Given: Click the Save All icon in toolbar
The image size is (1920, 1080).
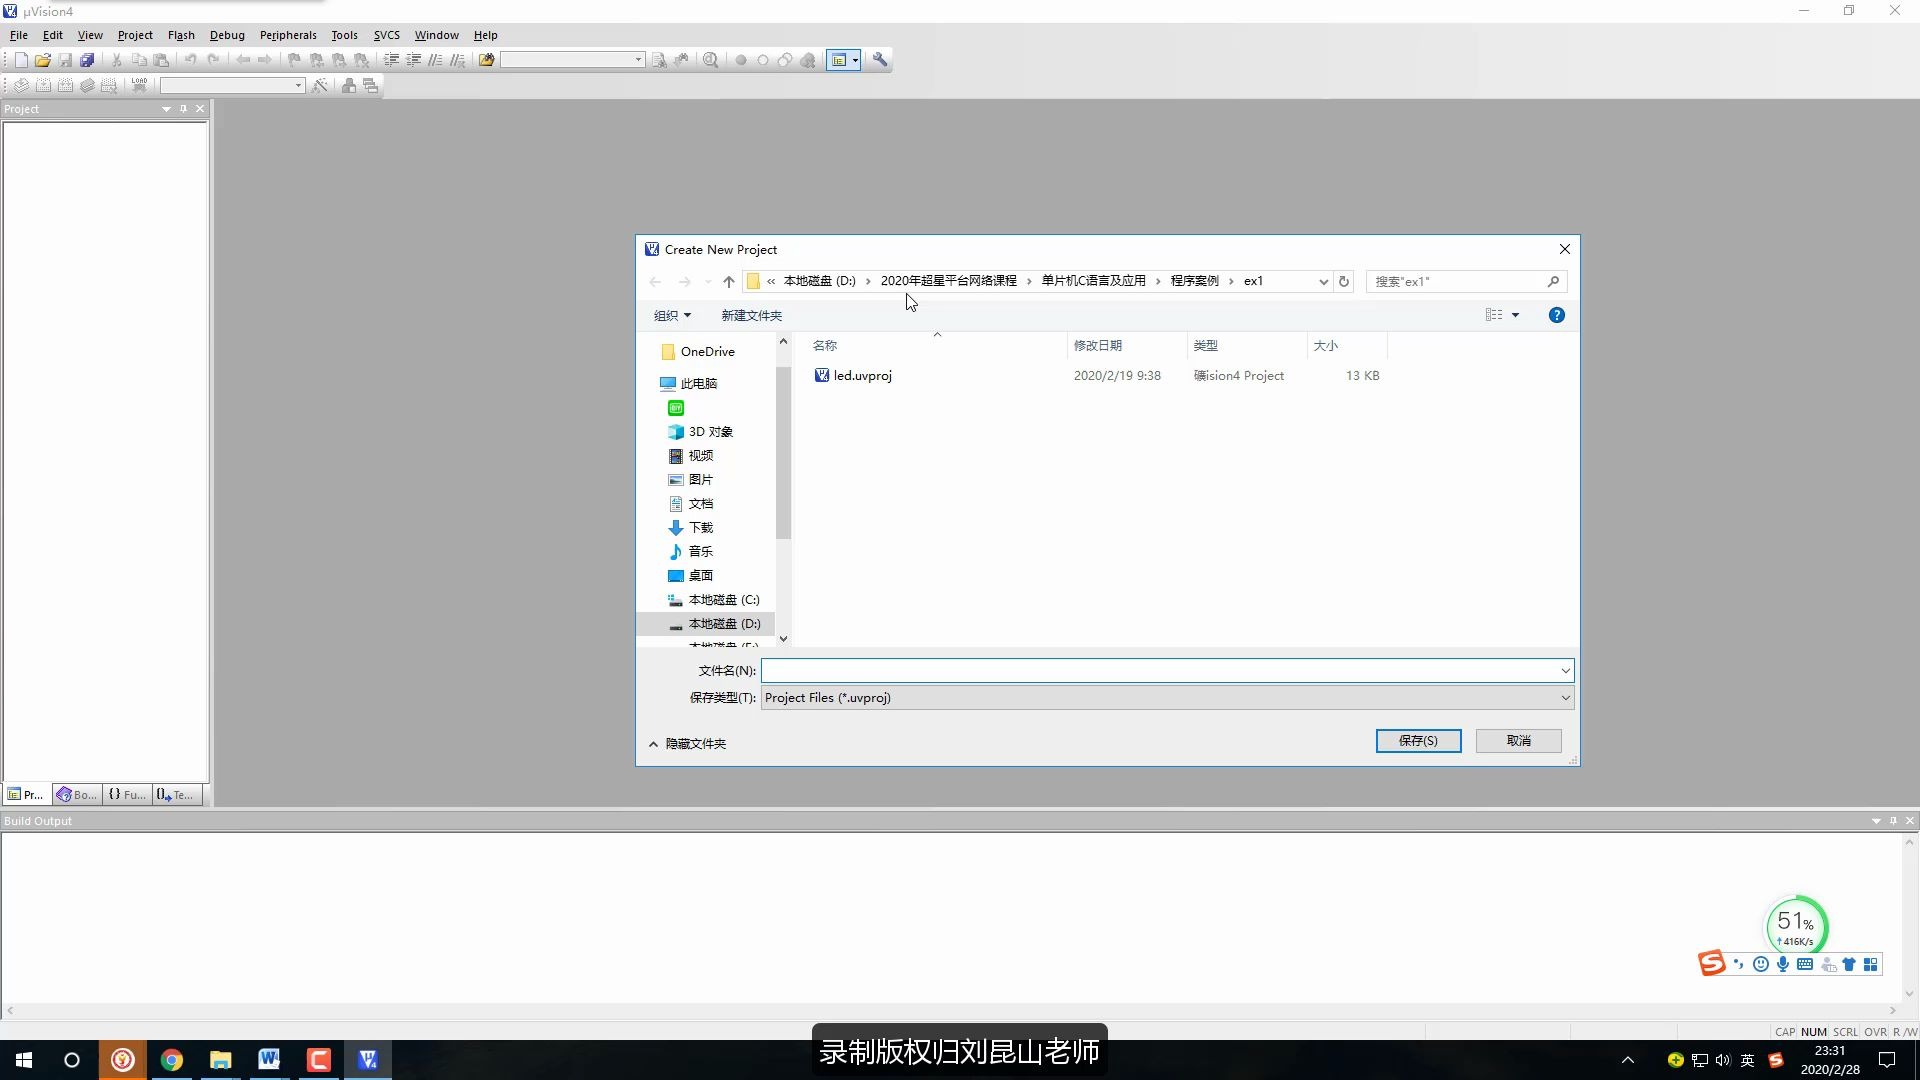Looking at the screenshot, I should [x=87, y=60].
